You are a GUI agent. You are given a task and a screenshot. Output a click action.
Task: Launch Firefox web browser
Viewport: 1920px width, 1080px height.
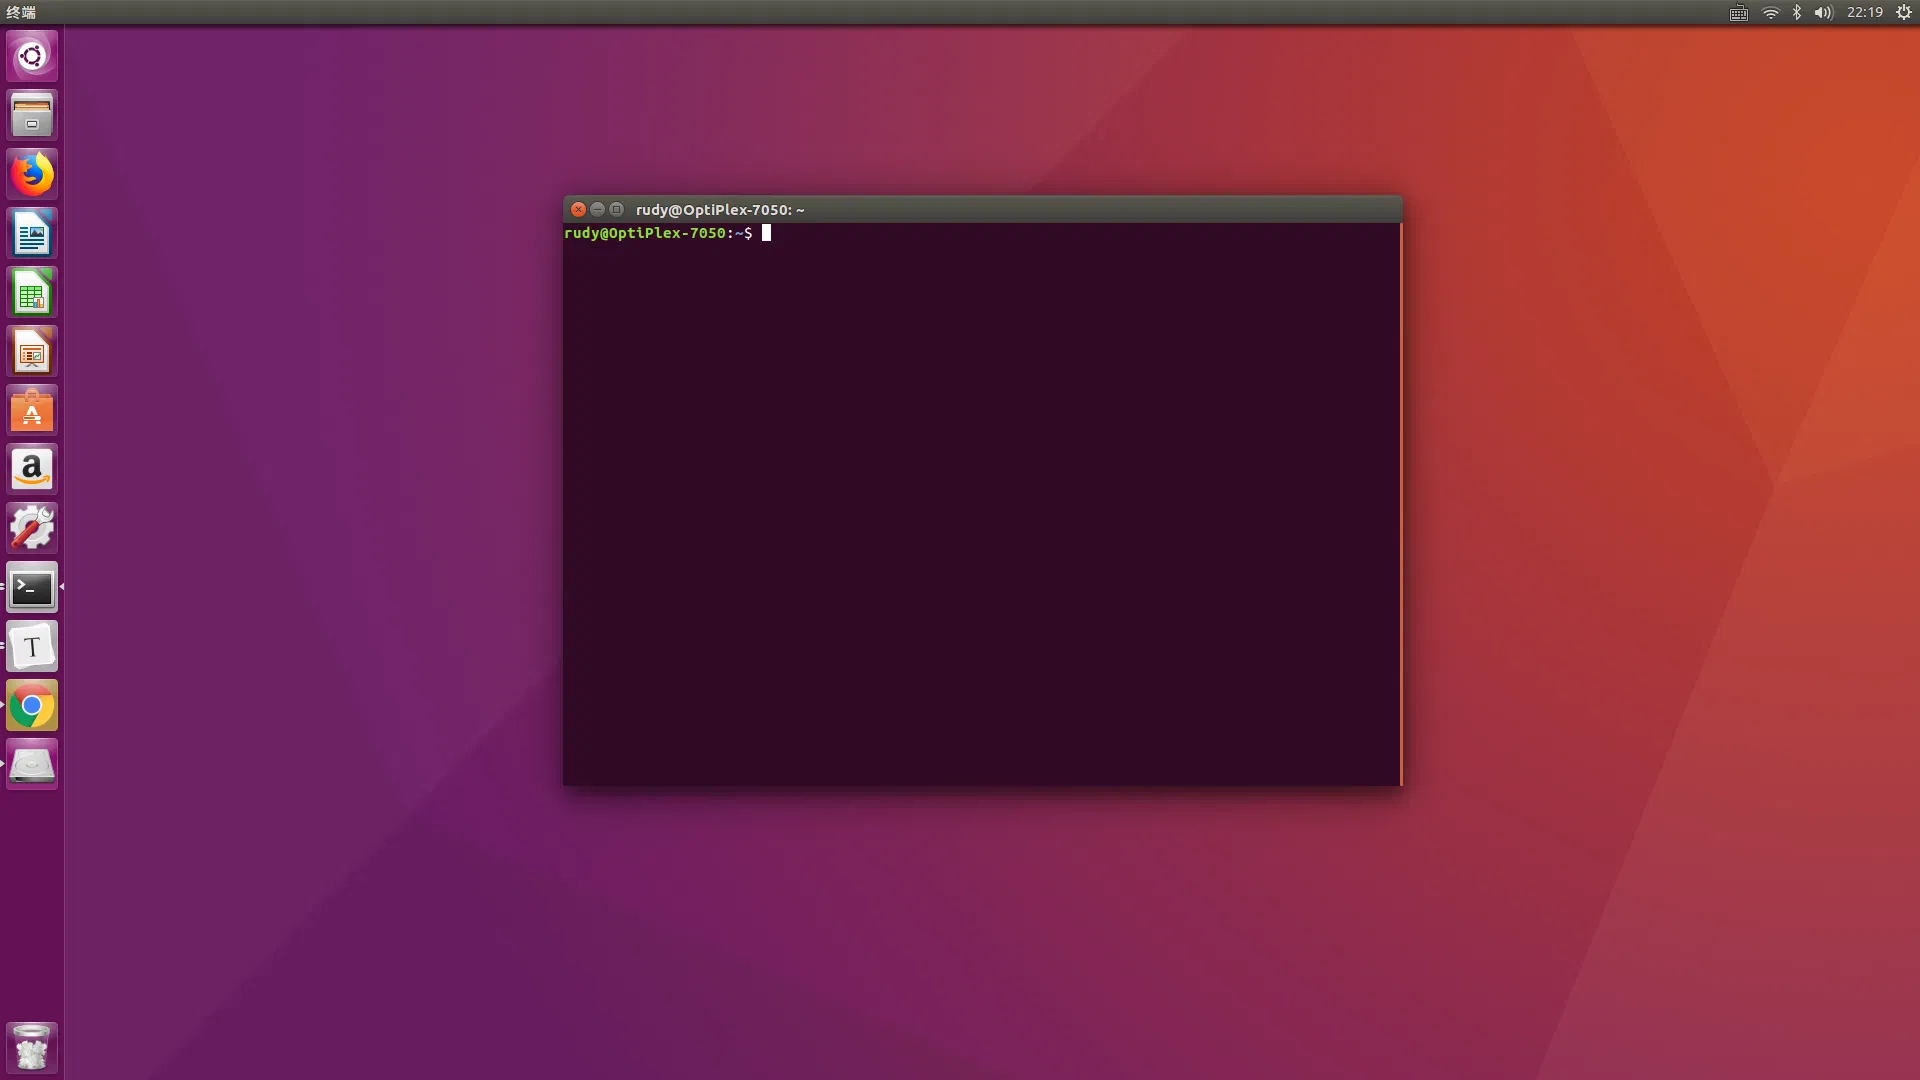click(x=32, y=174)
